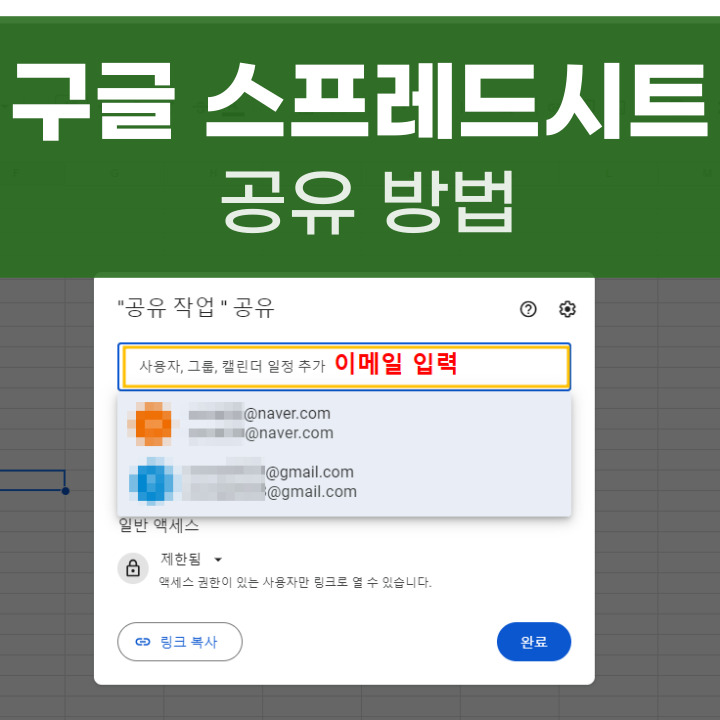Expand the 제한됨 access dropdown
The height and width of the screenshot is (720, 720).
click(191, 559)
